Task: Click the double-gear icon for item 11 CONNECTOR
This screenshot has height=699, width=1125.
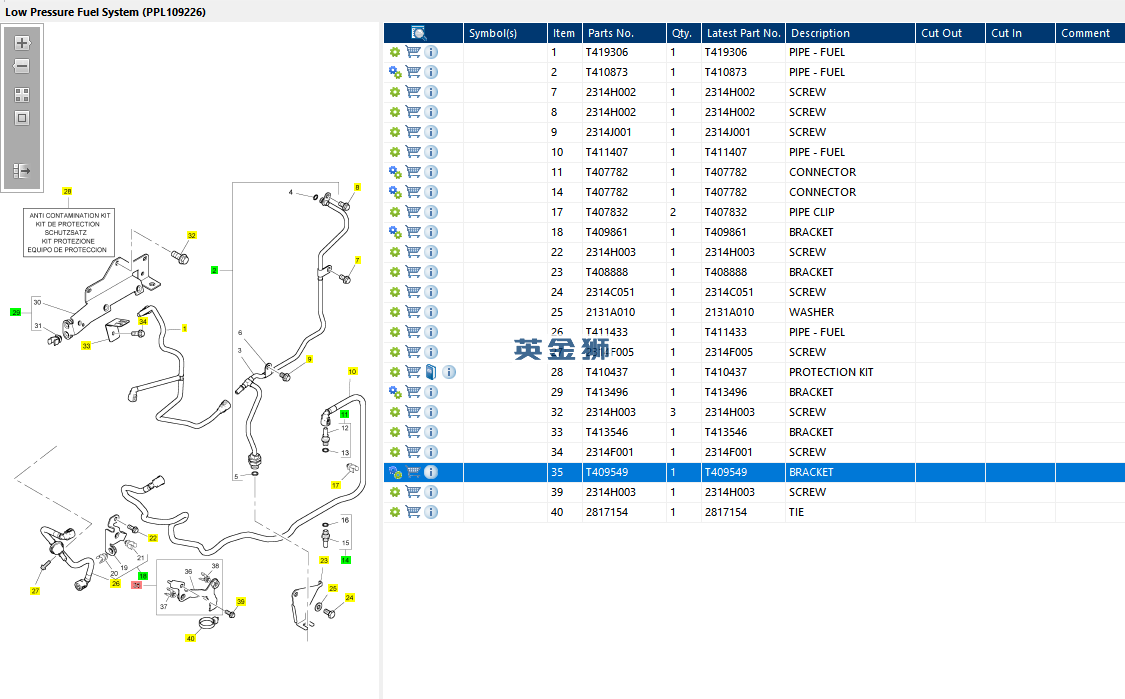Action: click(x=395, y=172)
